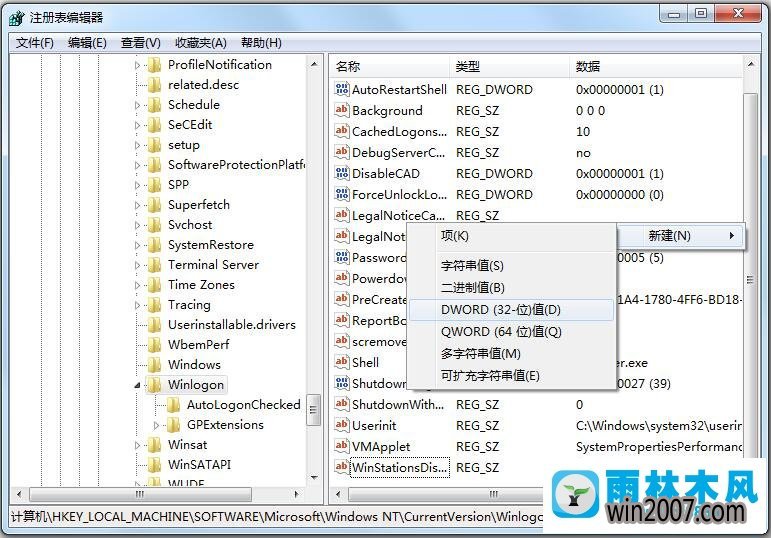Expand the setup tree node
Image resolution: width=771 pixels, height=538 pixels.
(x=138, y=145)
